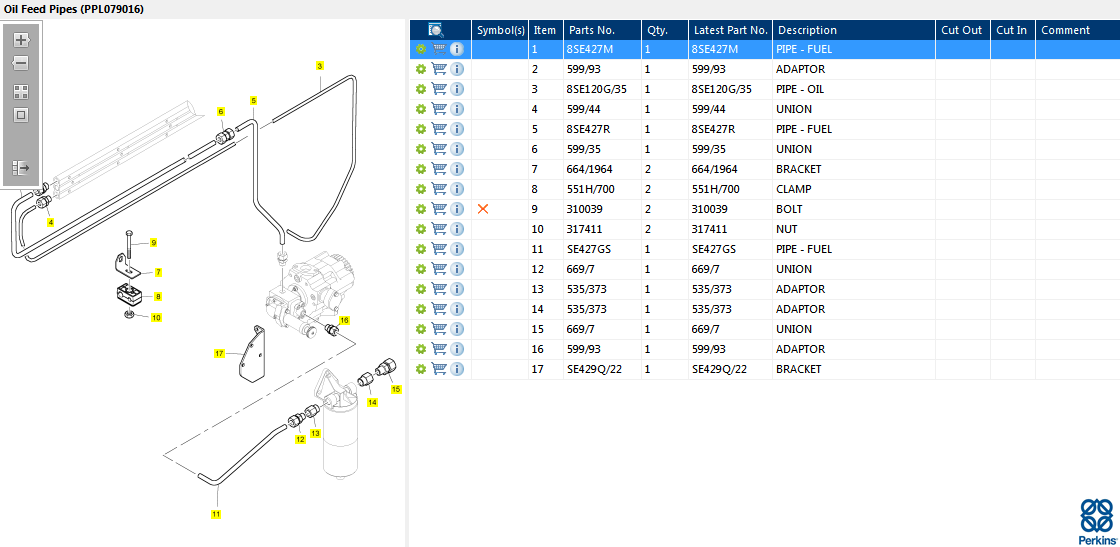Viewport: 1120px width, 547px height.
Task: Click Cut In column header
Action: pos(1012,30)
